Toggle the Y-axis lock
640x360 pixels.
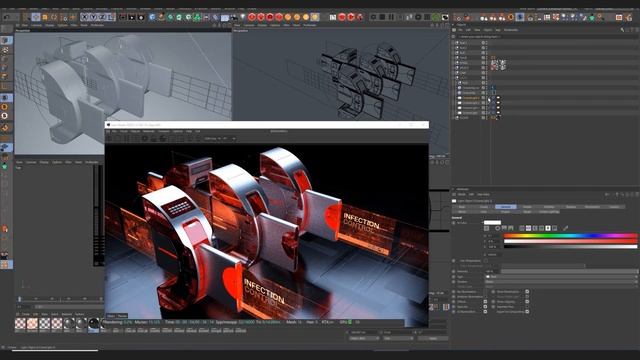click(94, 17)
